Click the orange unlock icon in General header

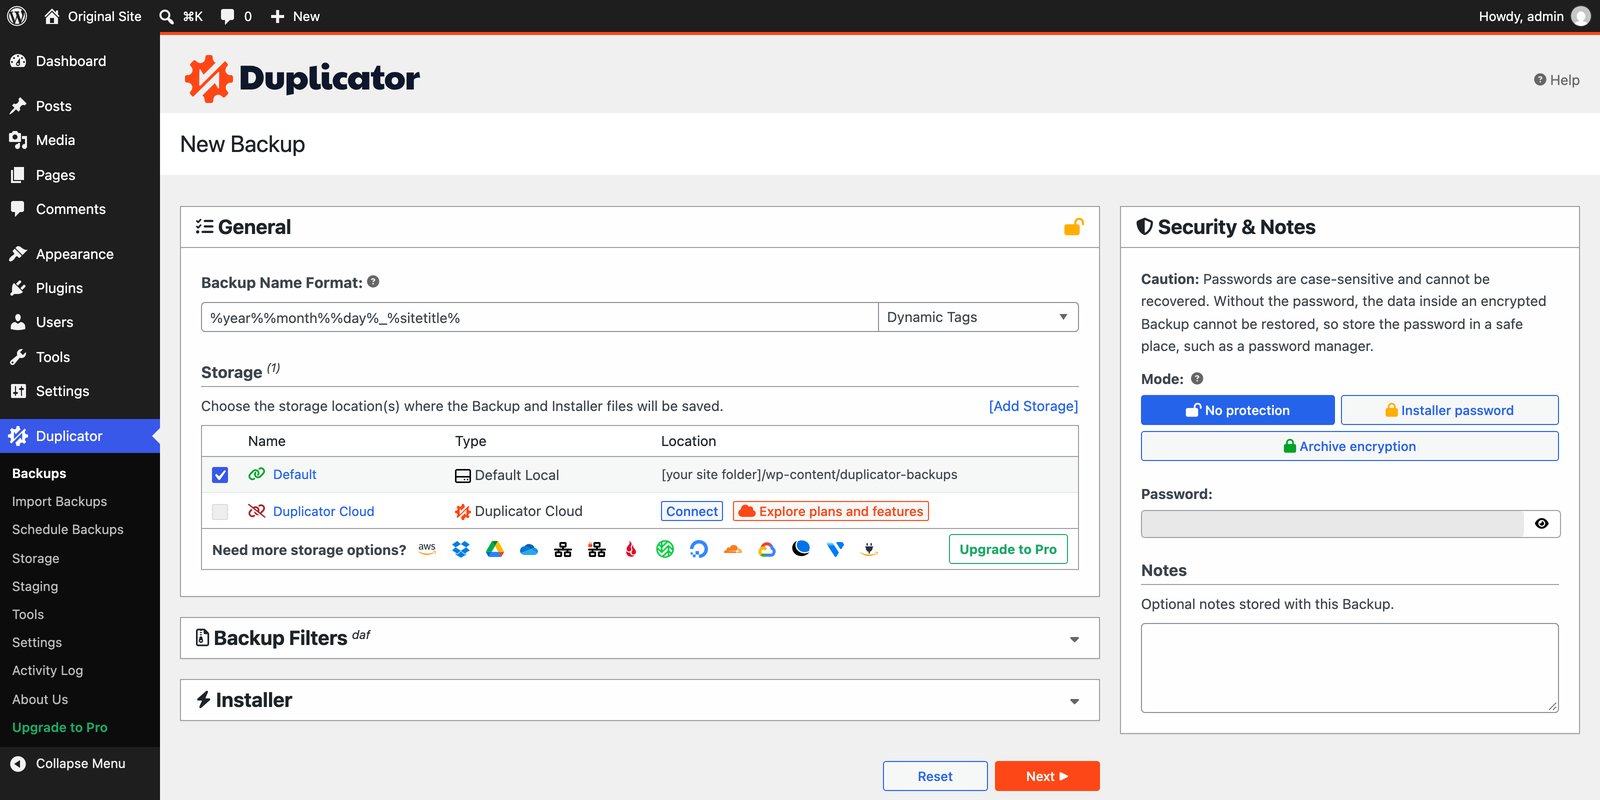pos(1073,227)
